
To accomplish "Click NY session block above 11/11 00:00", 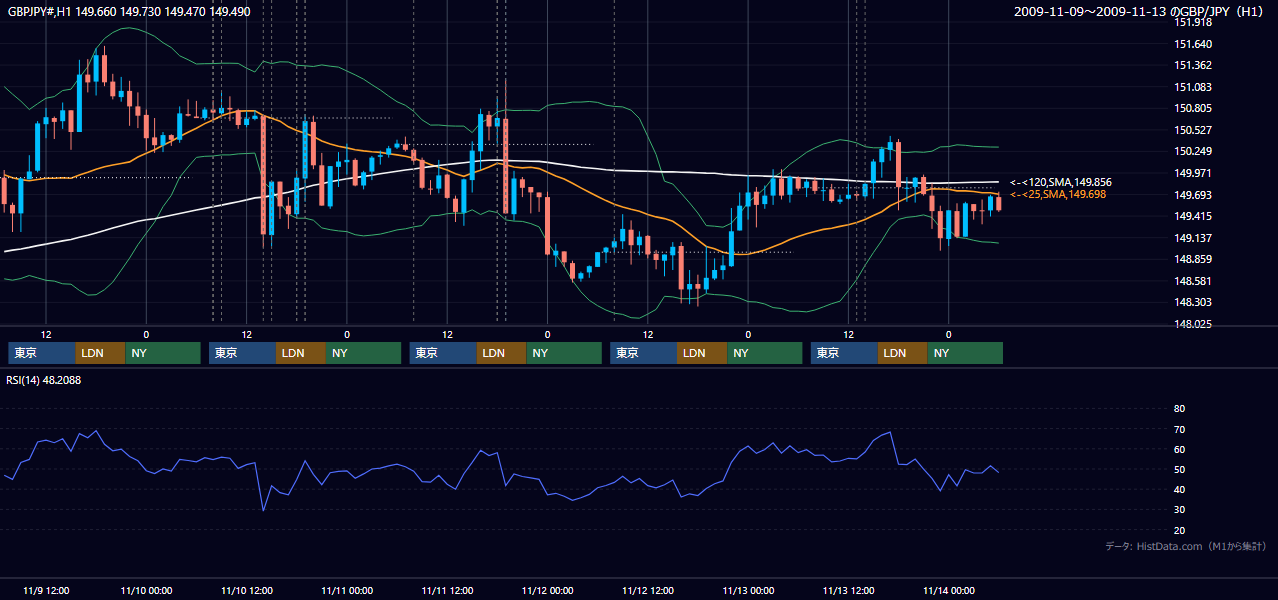I will [364, 353].
